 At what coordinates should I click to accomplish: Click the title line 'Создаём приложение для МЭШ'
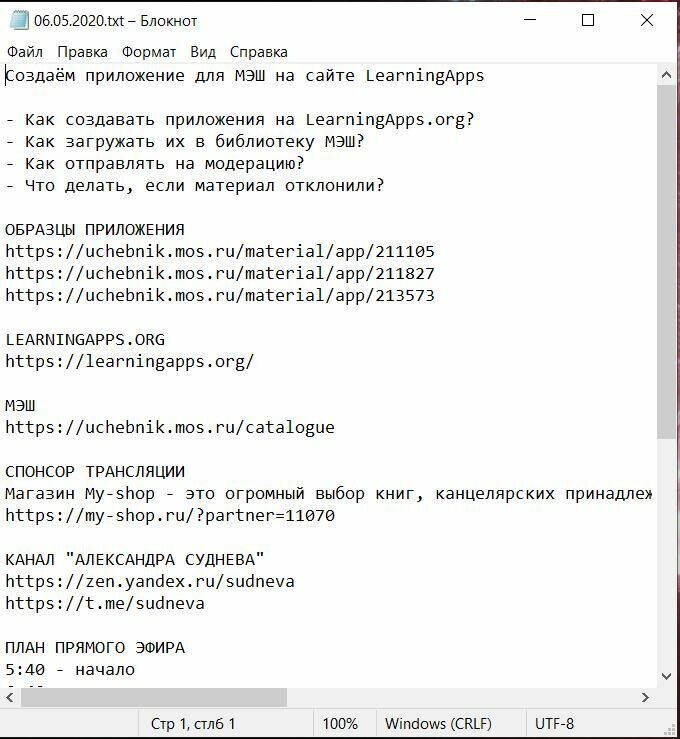[x=245, y=75]
